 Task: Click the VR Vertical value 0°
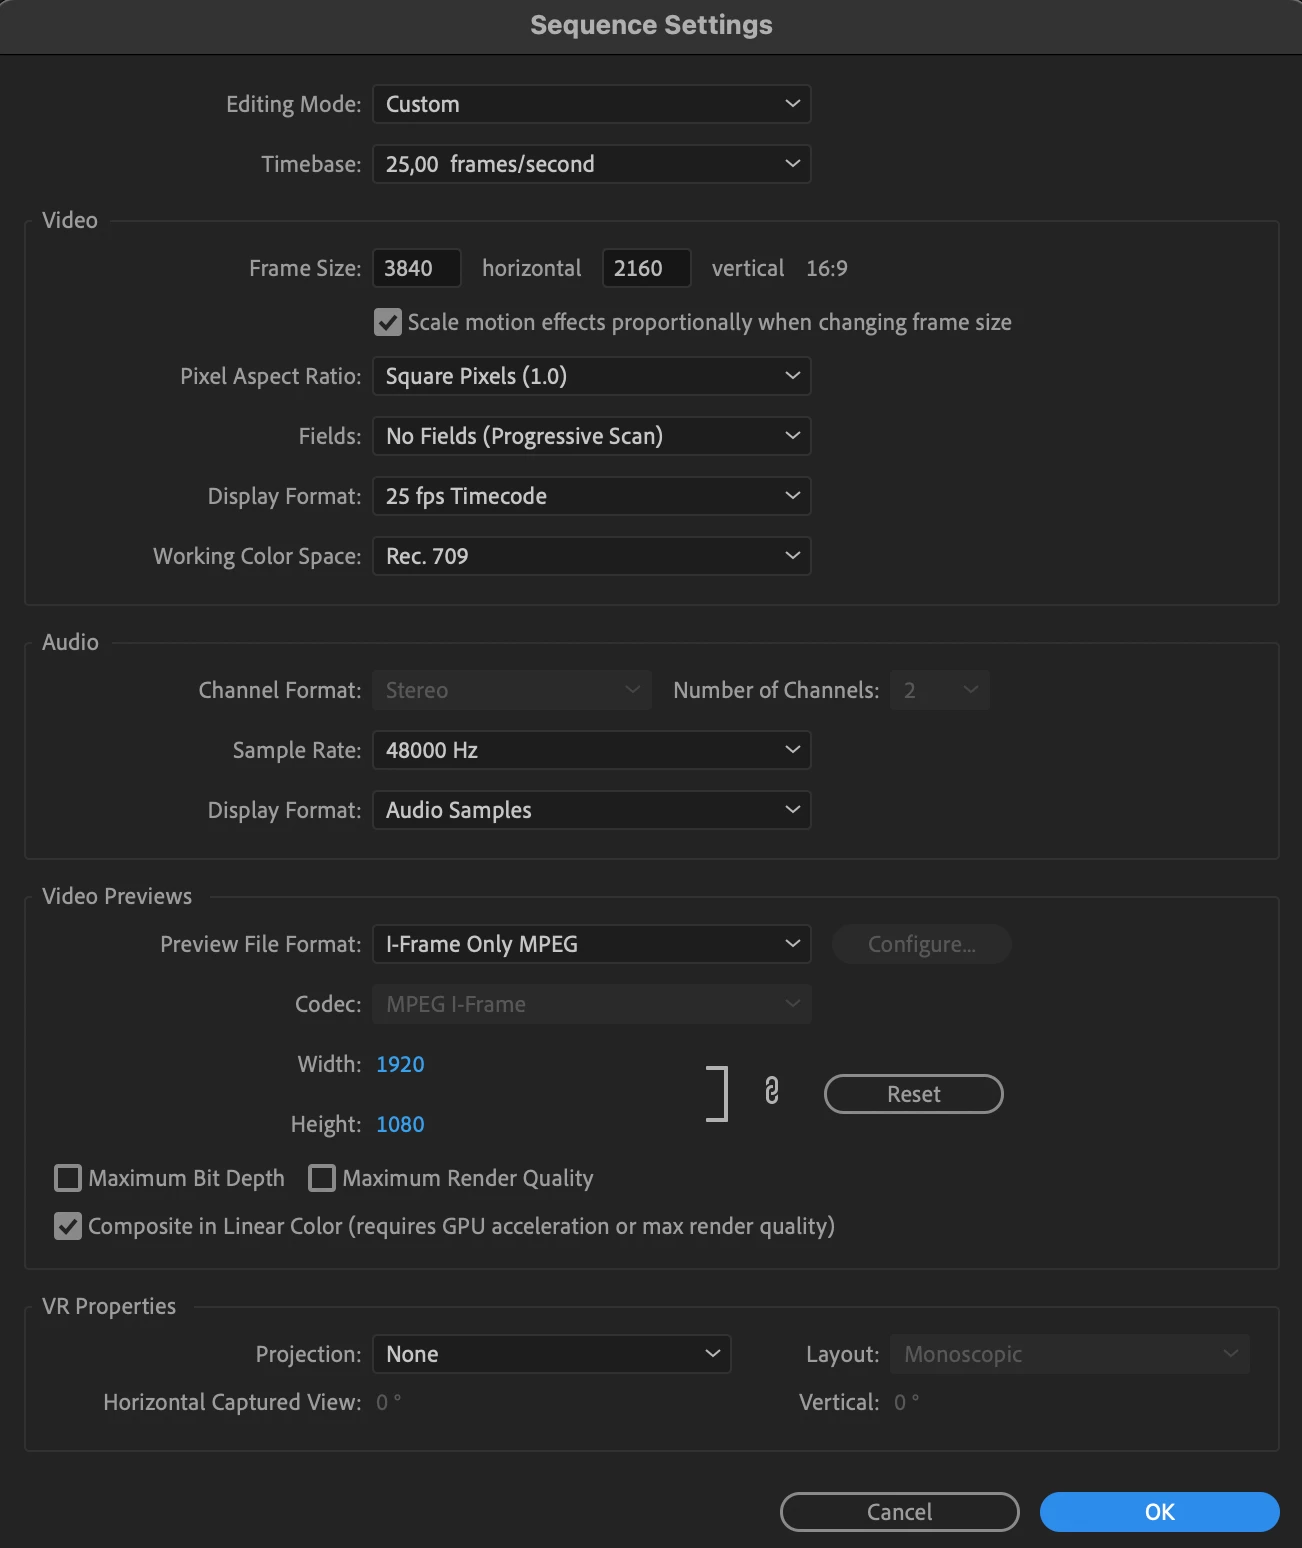(907, 1402)
